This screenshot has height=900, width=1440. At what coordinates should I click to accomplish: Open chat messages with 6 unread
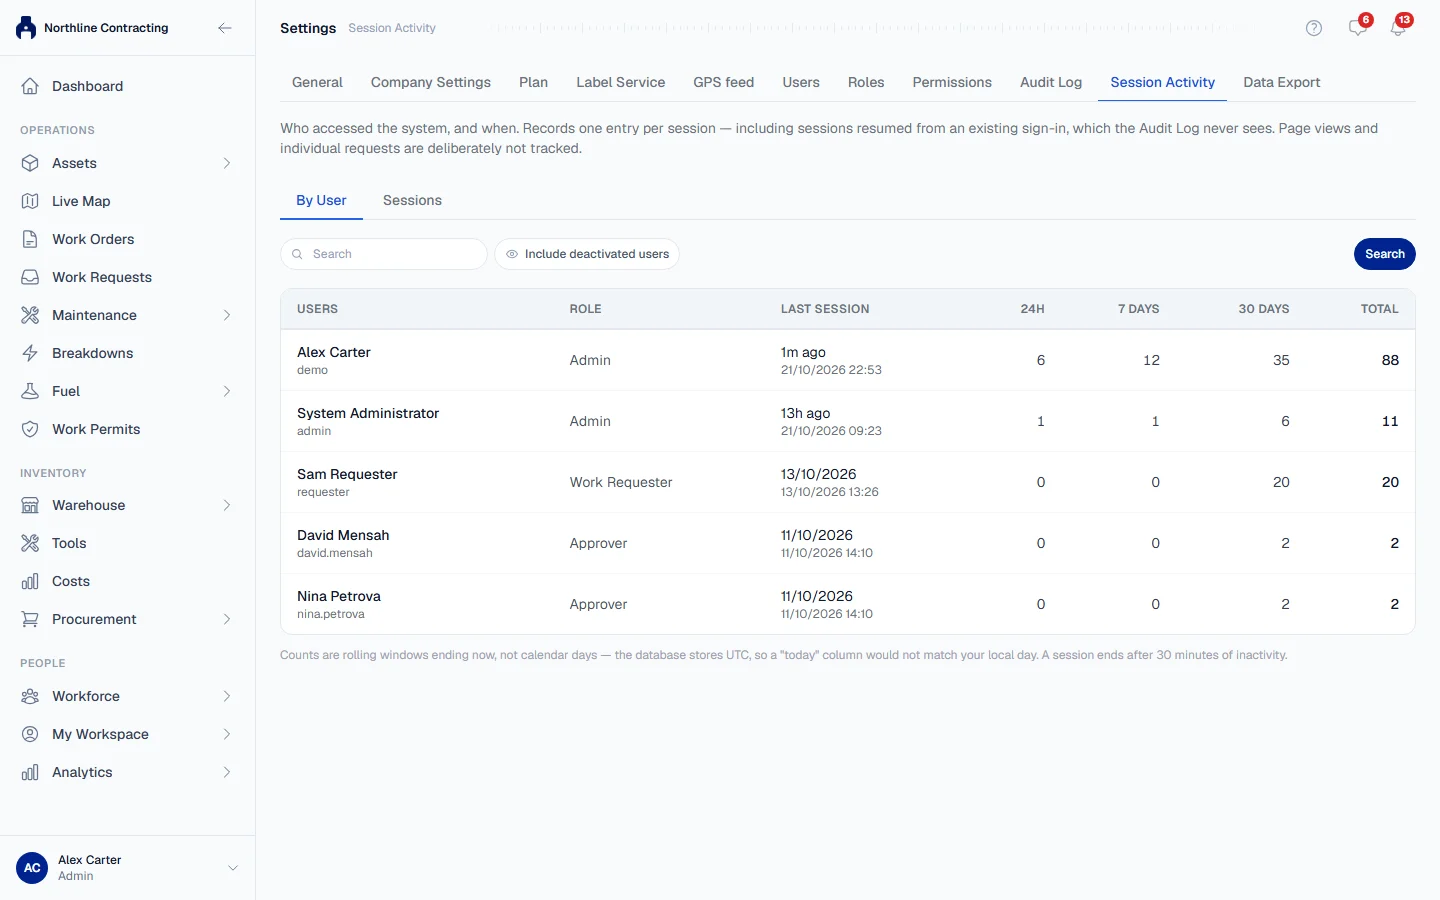coord(1358,27)
